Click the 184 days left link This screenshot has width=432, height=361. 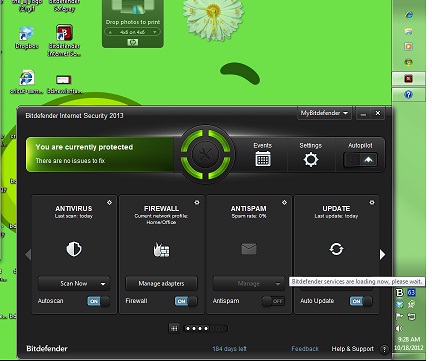coord(230,349)
